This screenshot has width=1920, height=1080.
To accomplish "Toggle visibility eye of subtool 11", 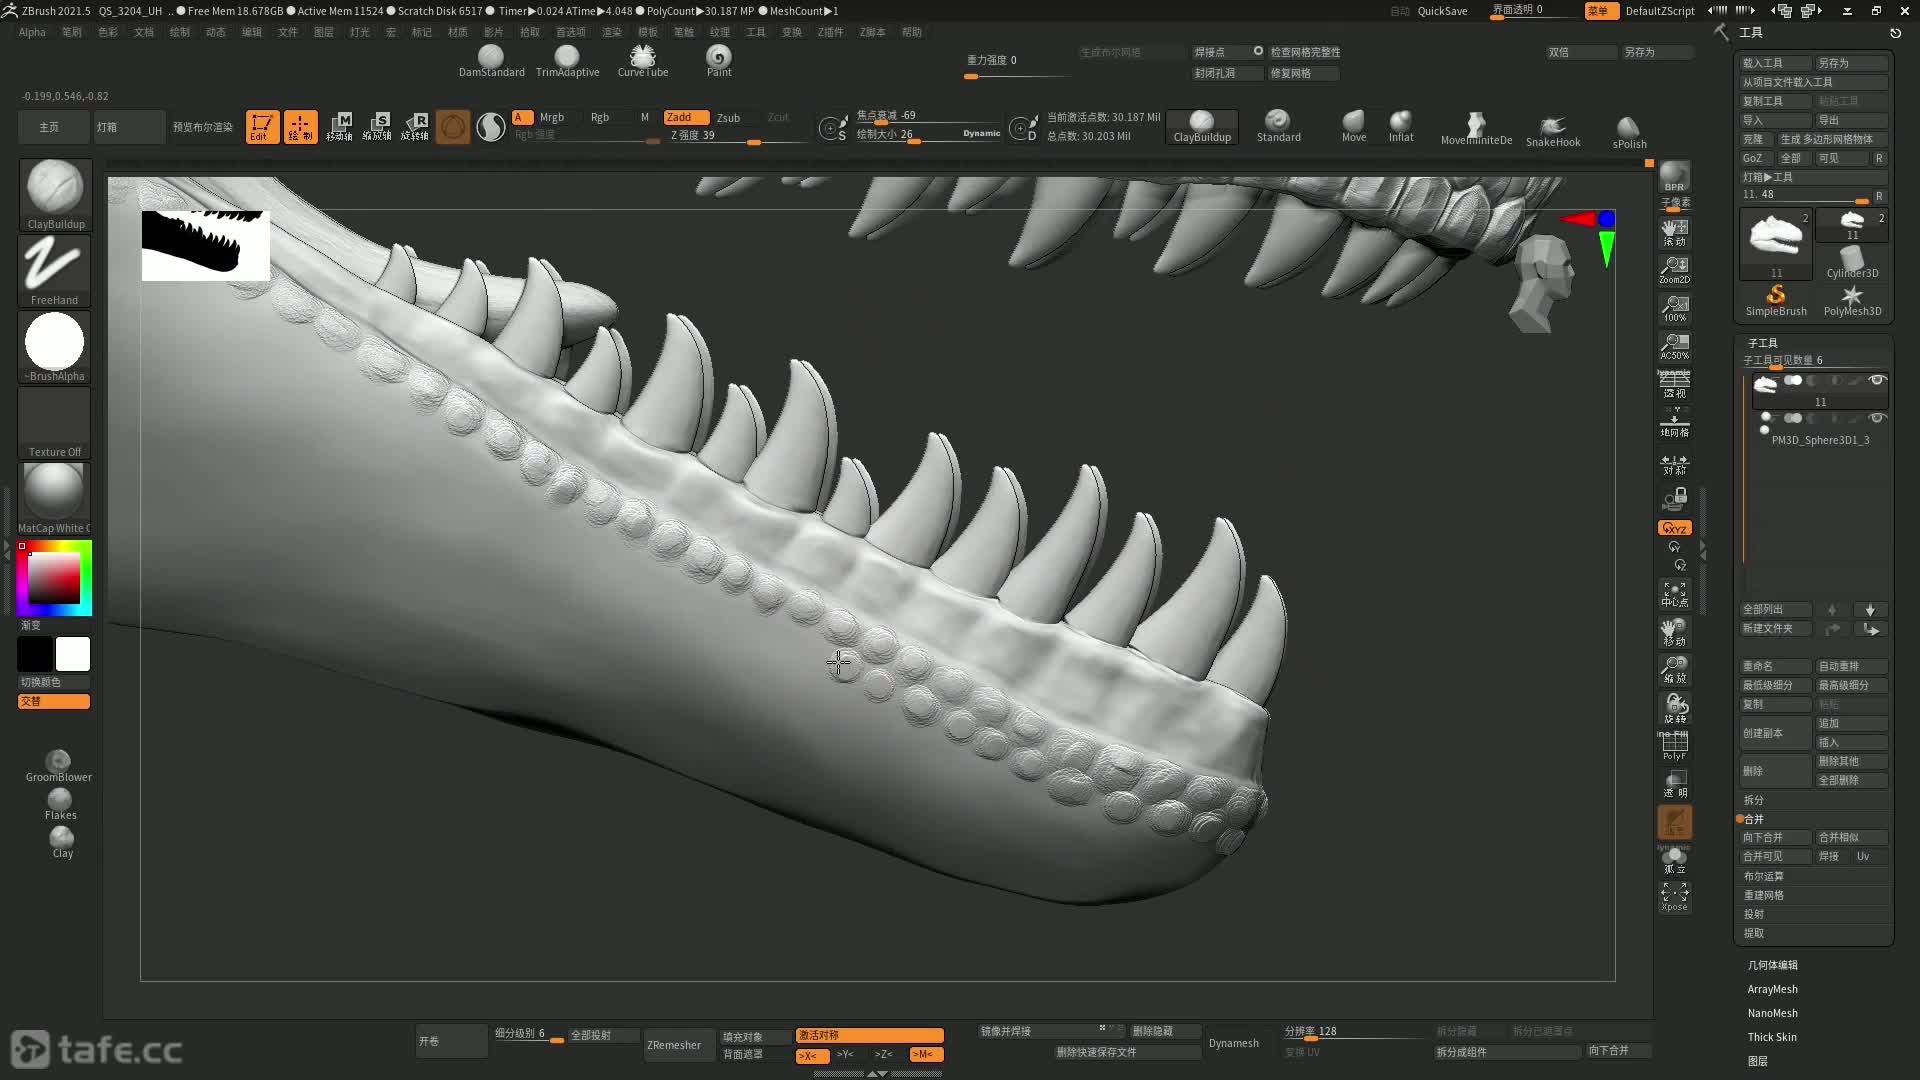I will tap(1877, 380).
